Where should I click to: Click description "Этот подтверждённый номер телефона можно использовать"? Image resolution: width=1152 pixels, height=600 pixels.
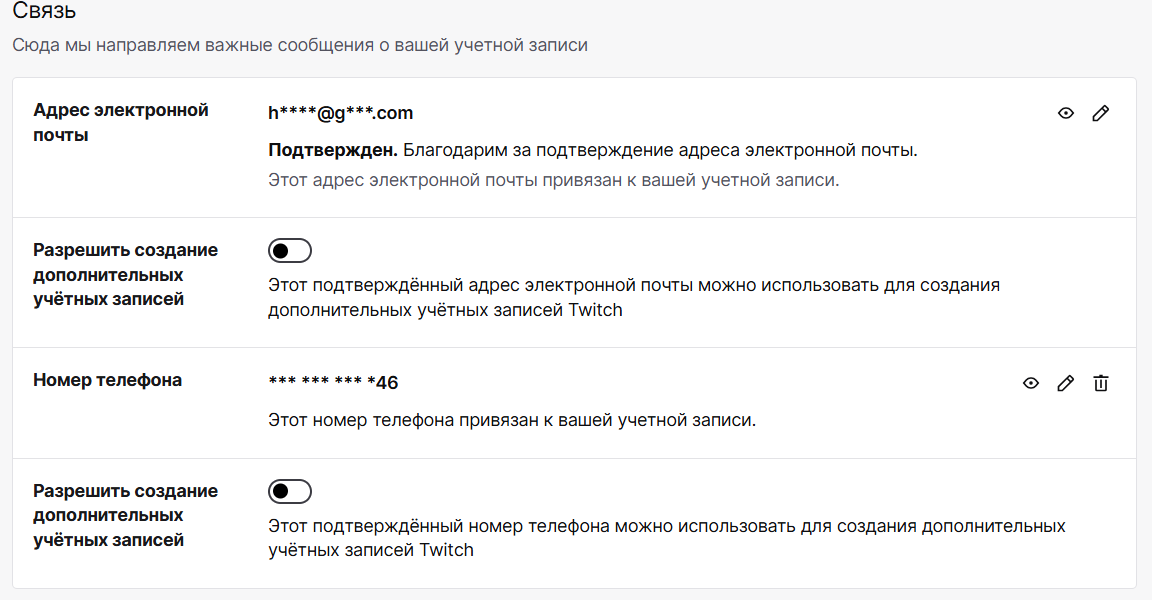(x=667, y=526)
